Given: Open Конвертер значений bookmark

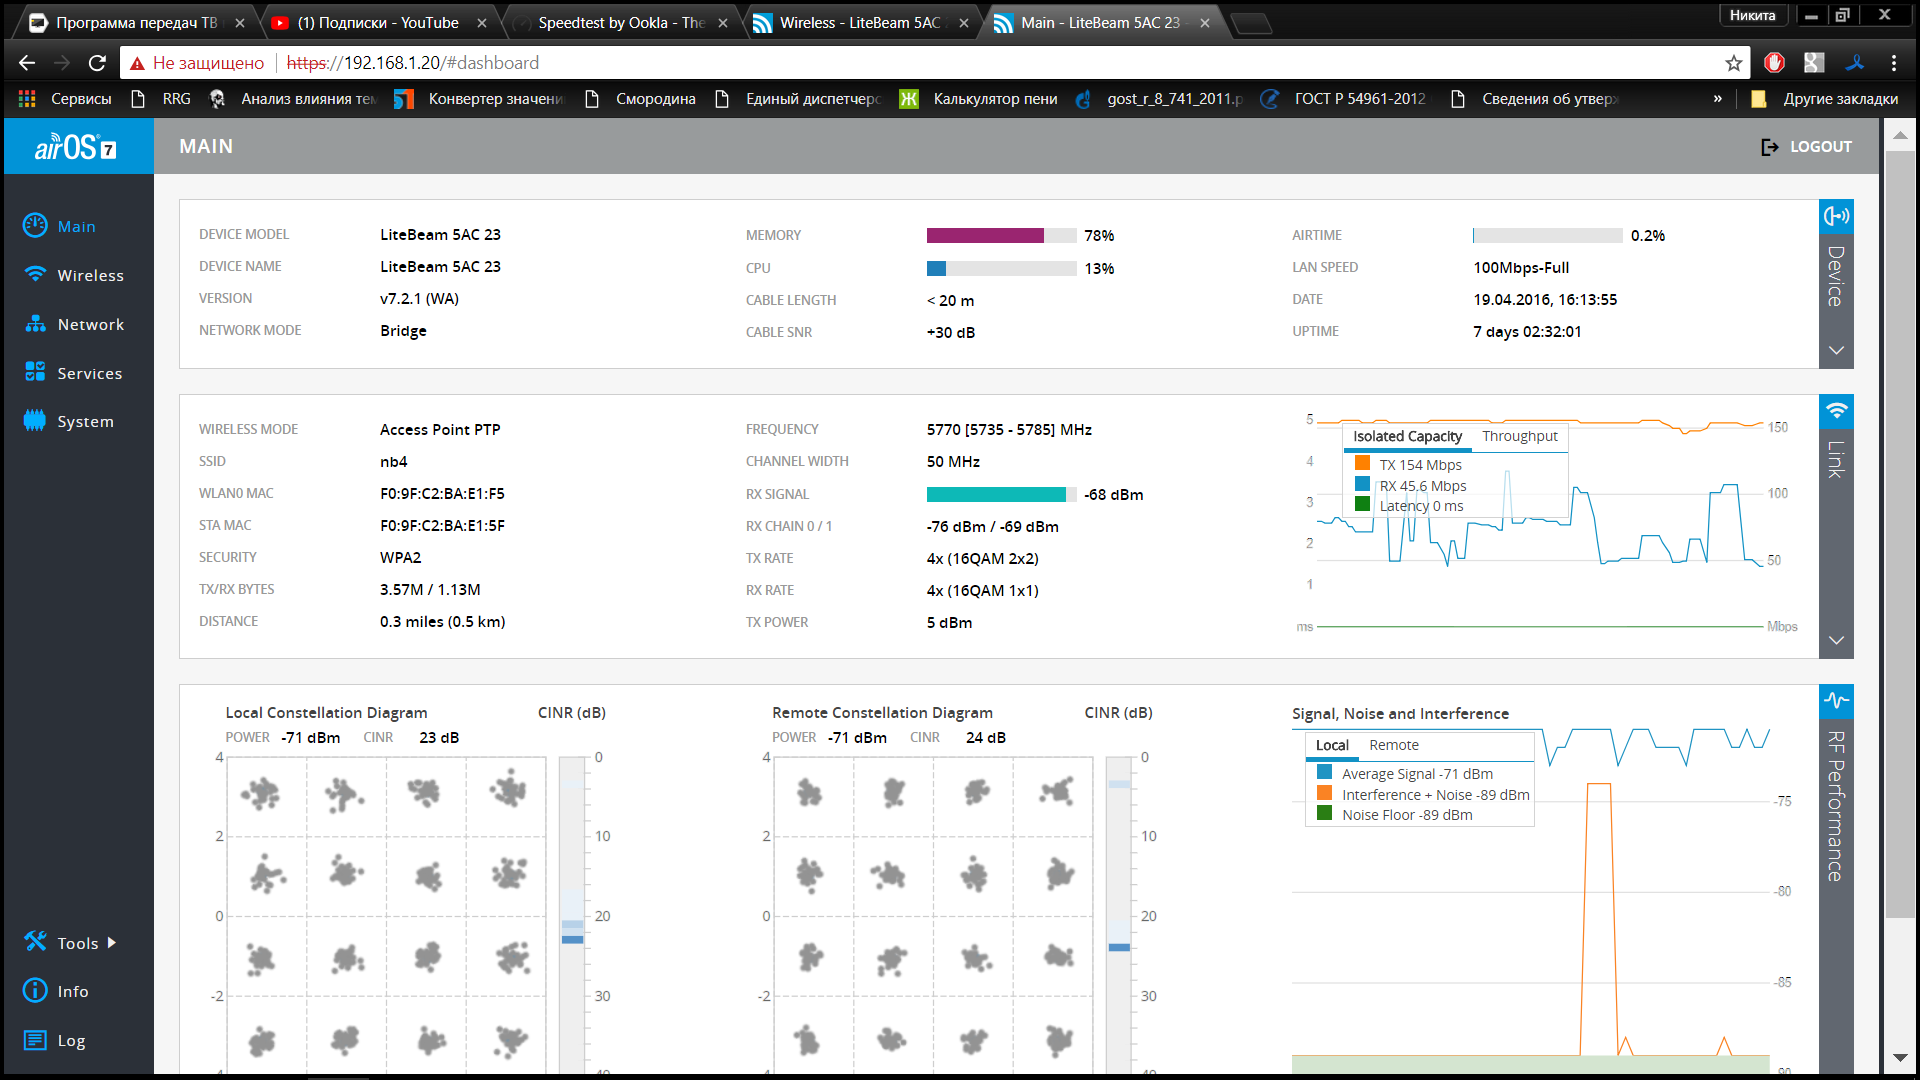Looking at the screenshot, I should tap(480, 98).
